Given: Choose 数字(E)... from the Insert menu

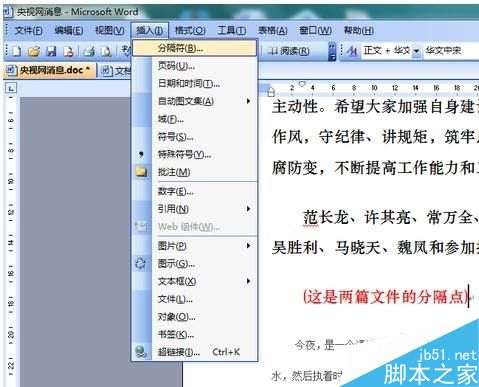Looking at the screenshot, I should click(x=194, y=191).
